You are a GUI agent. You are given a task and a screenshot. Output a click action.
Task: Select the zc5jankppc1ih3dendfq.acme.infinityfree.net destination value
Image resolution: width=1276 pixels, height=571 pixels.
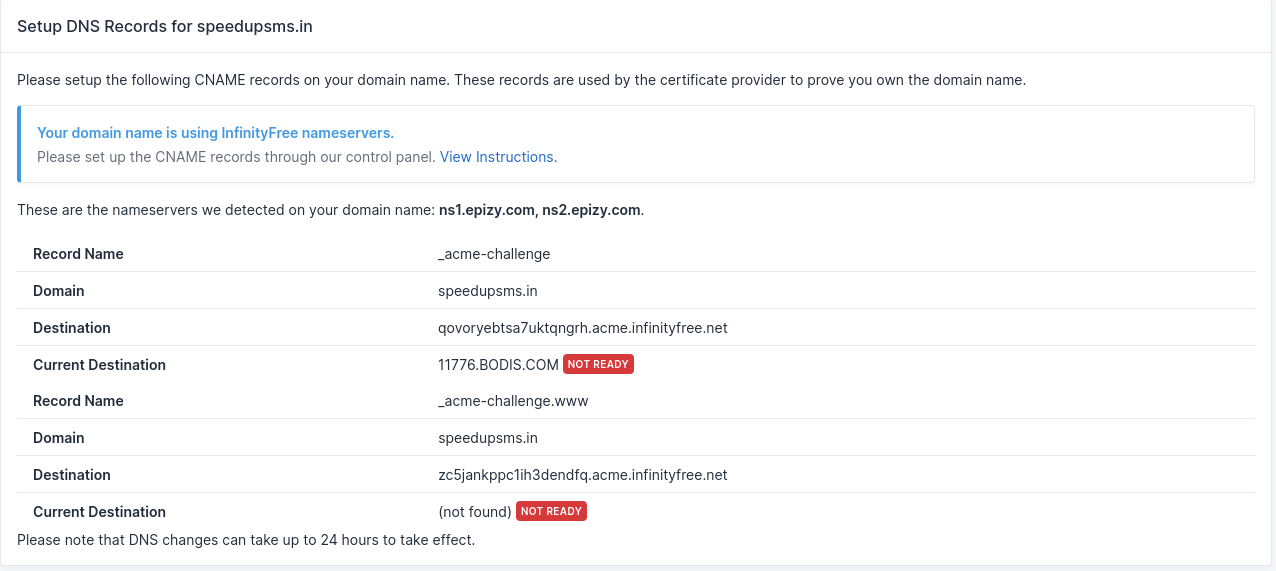click(582, 475)
